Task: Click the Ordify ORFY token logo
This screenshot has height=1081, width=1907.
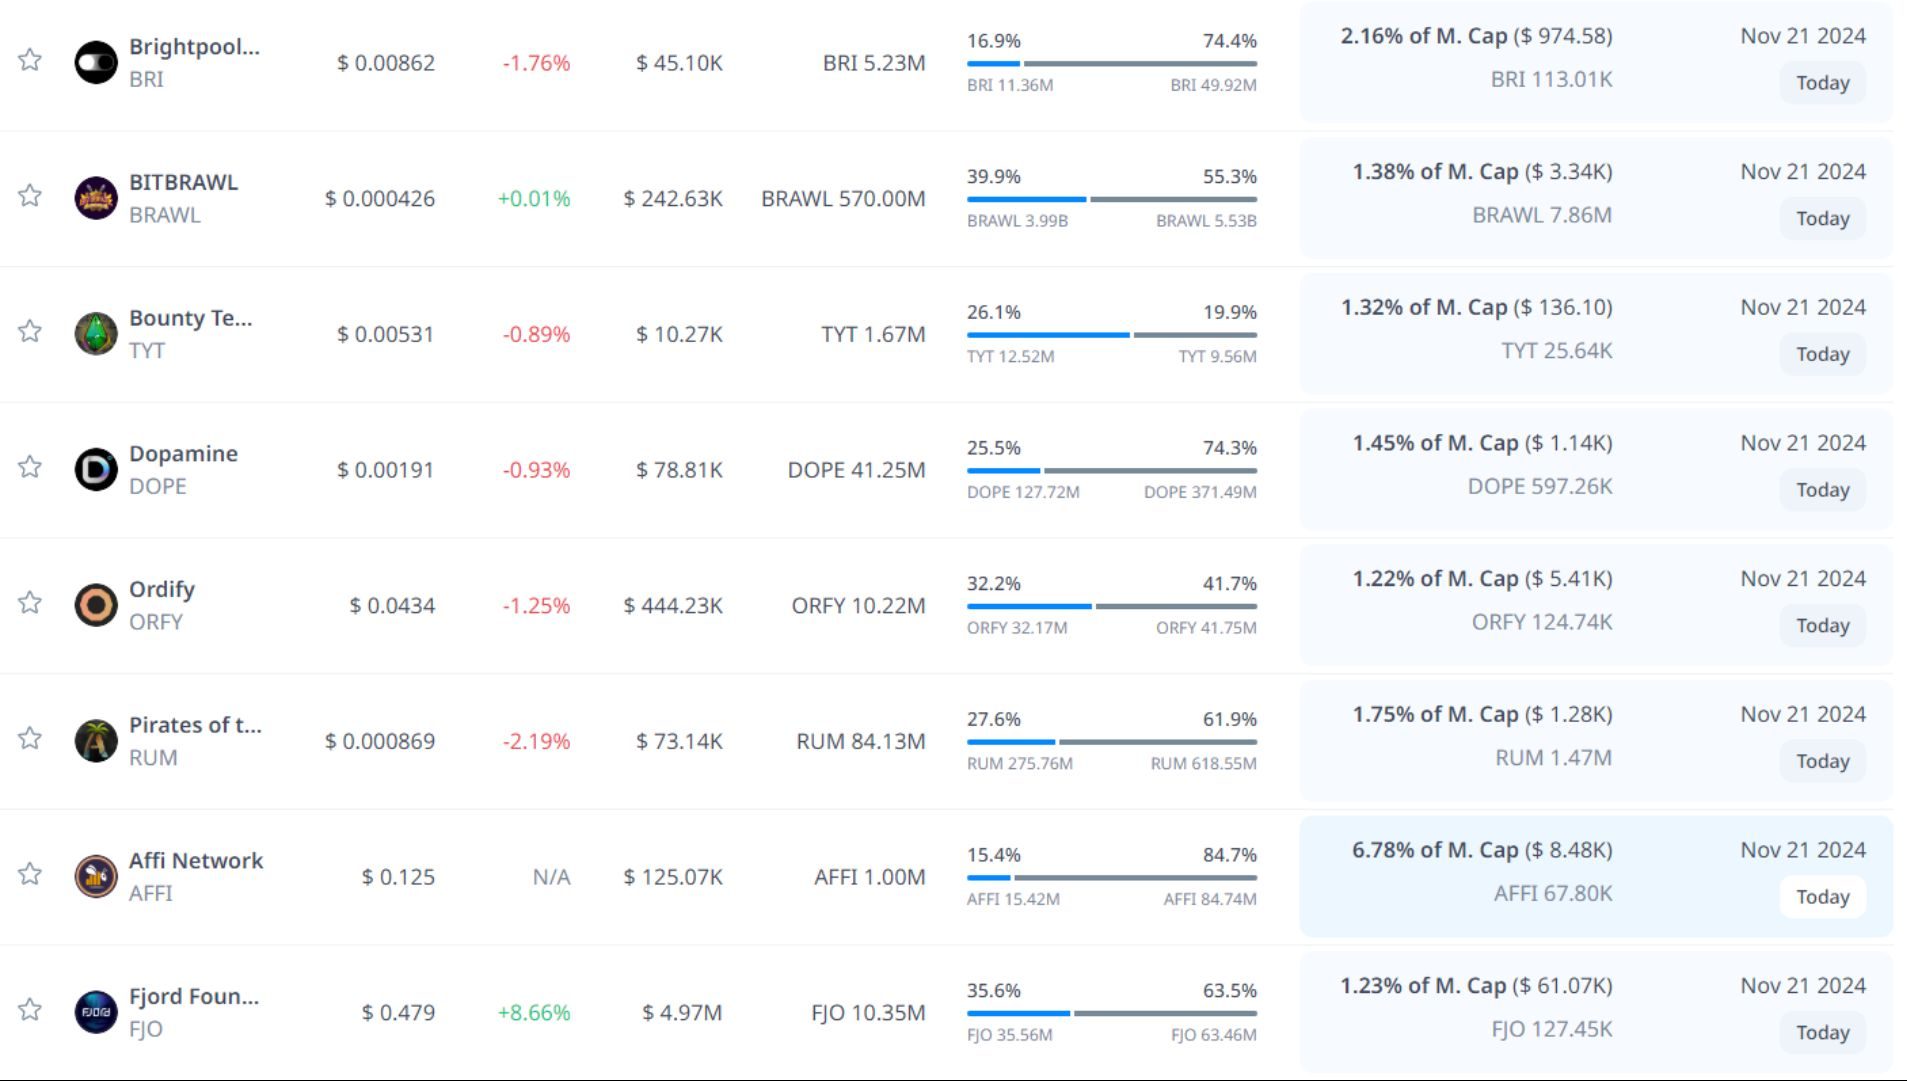Action: click(x=96, y=605)
